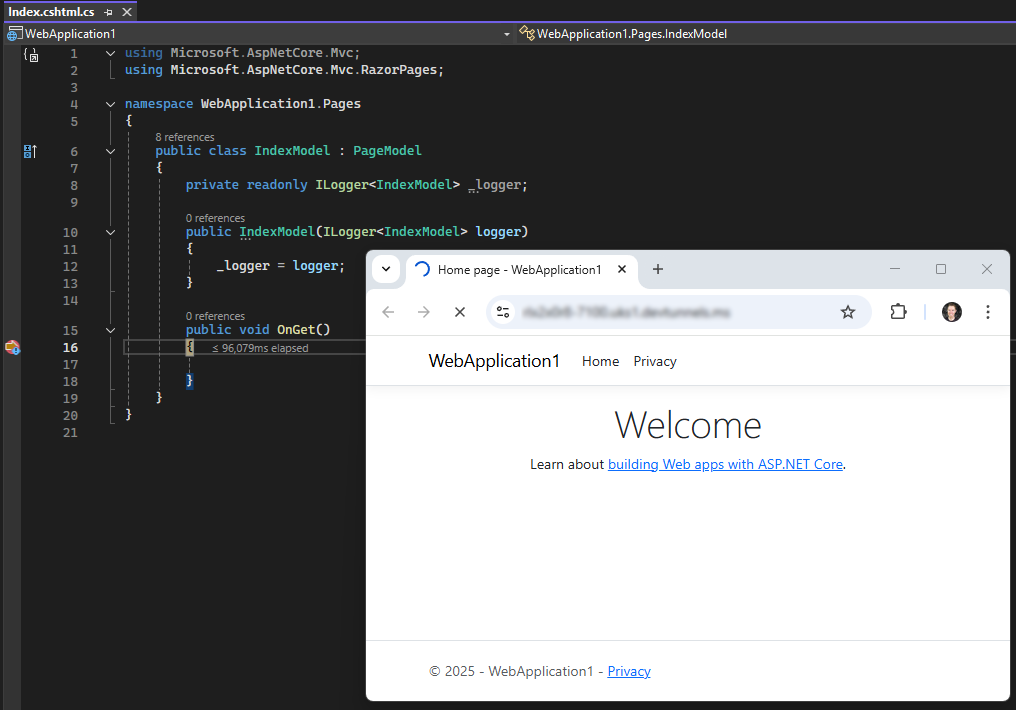The height and width of the screenshot is (710, 1016).
Task: Open a new browser tab
Action: [657, 269]
